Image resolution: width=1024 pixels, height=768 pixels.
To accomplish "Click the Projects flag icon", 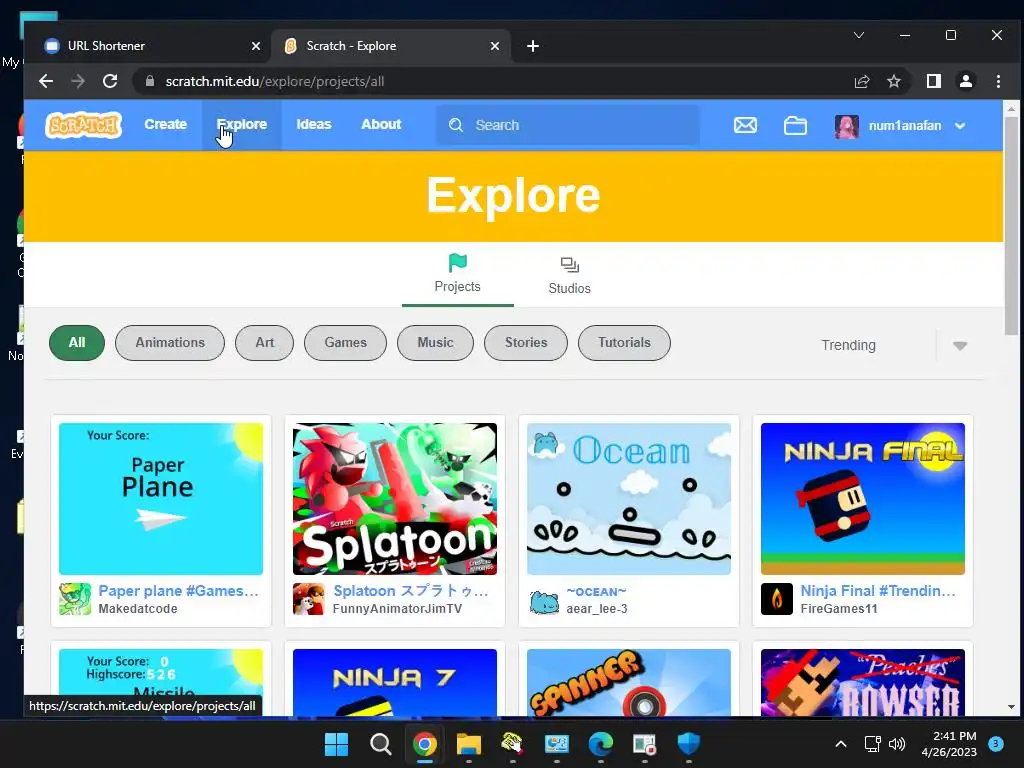I will [457, 263].
